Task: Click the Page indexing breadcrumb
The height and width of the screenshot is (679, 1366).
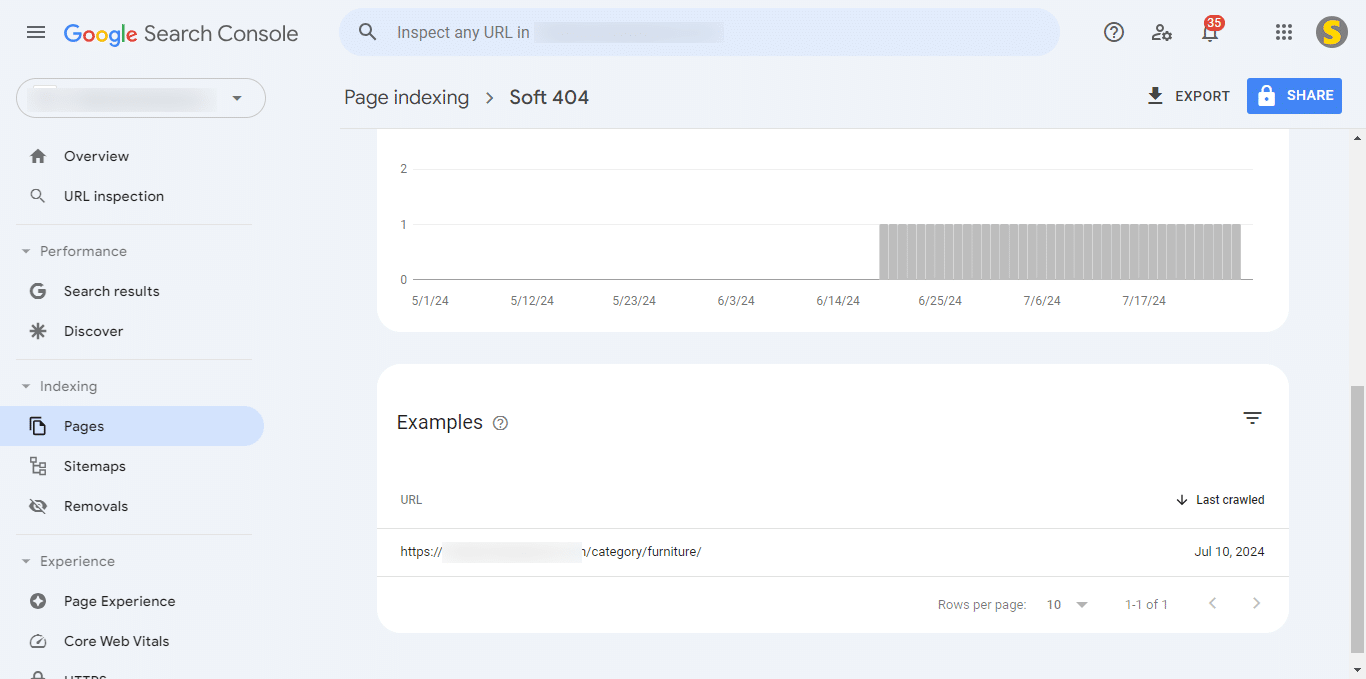Action: pos(406,97)
